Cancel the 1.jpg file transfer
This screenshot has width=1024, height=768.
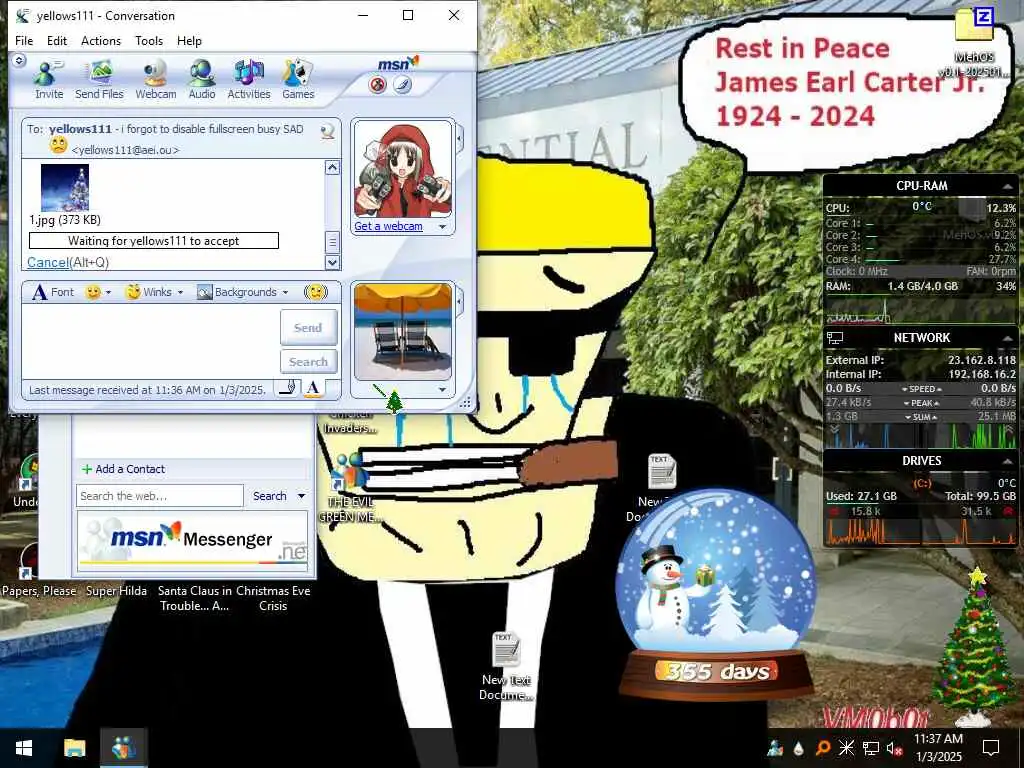pos(48,263)
